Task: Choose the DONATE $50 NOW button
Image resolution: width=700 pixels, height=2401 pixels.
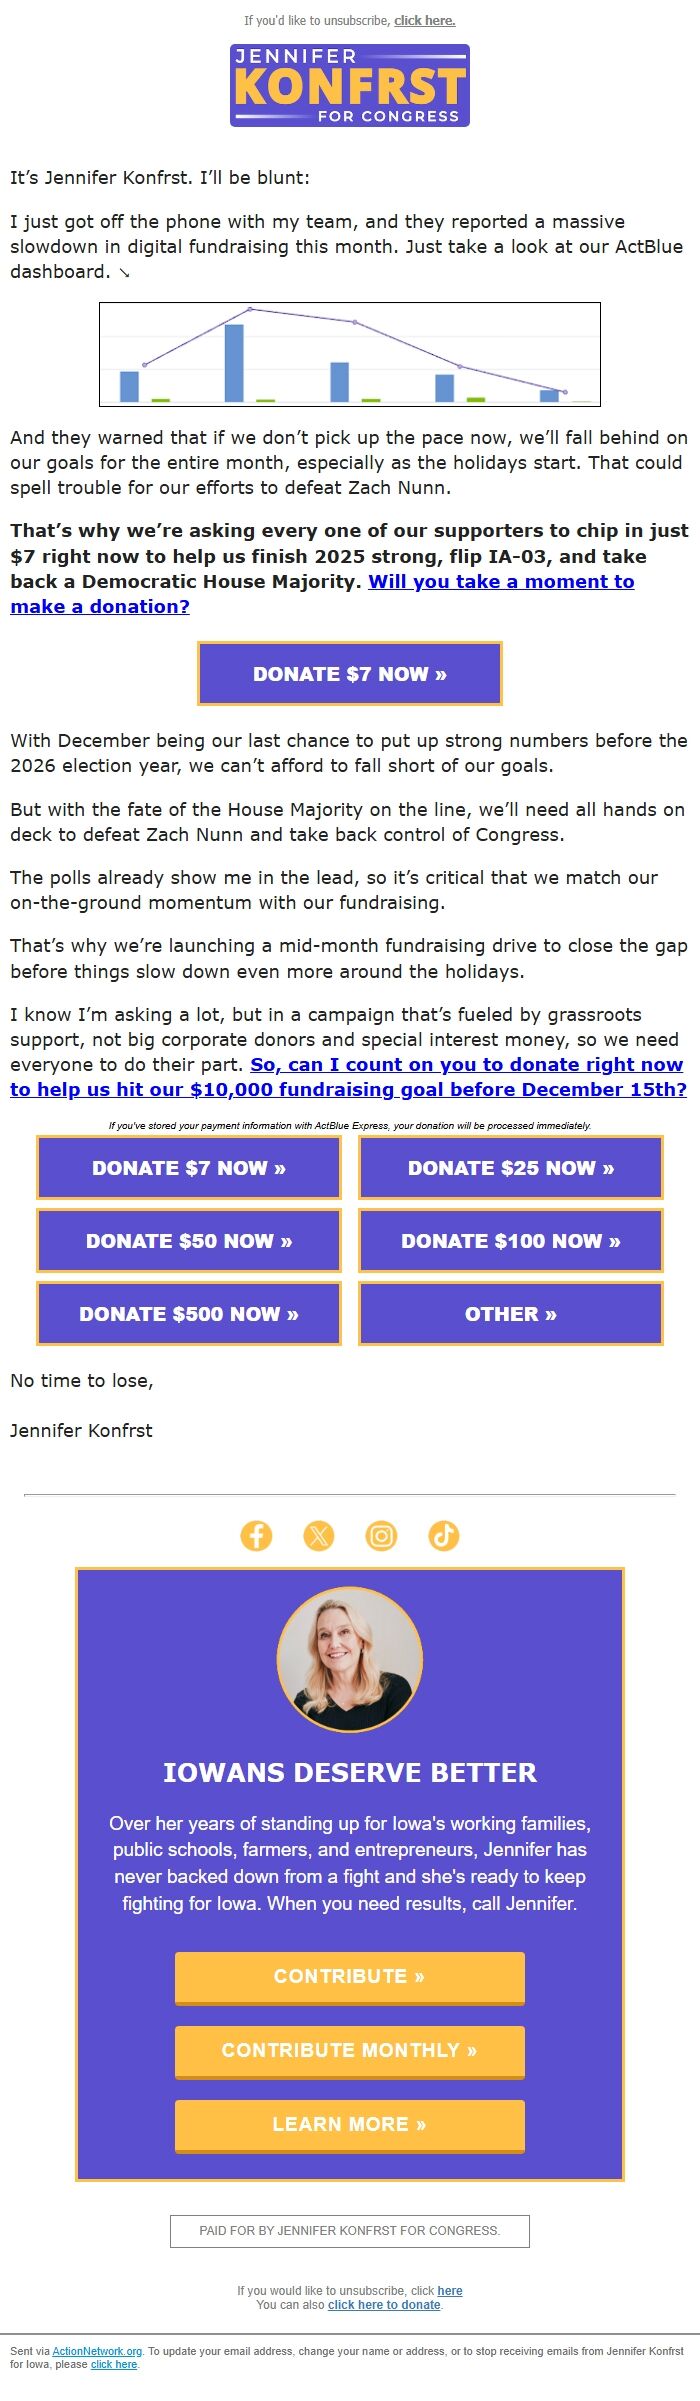Action: pos(188,1241)
